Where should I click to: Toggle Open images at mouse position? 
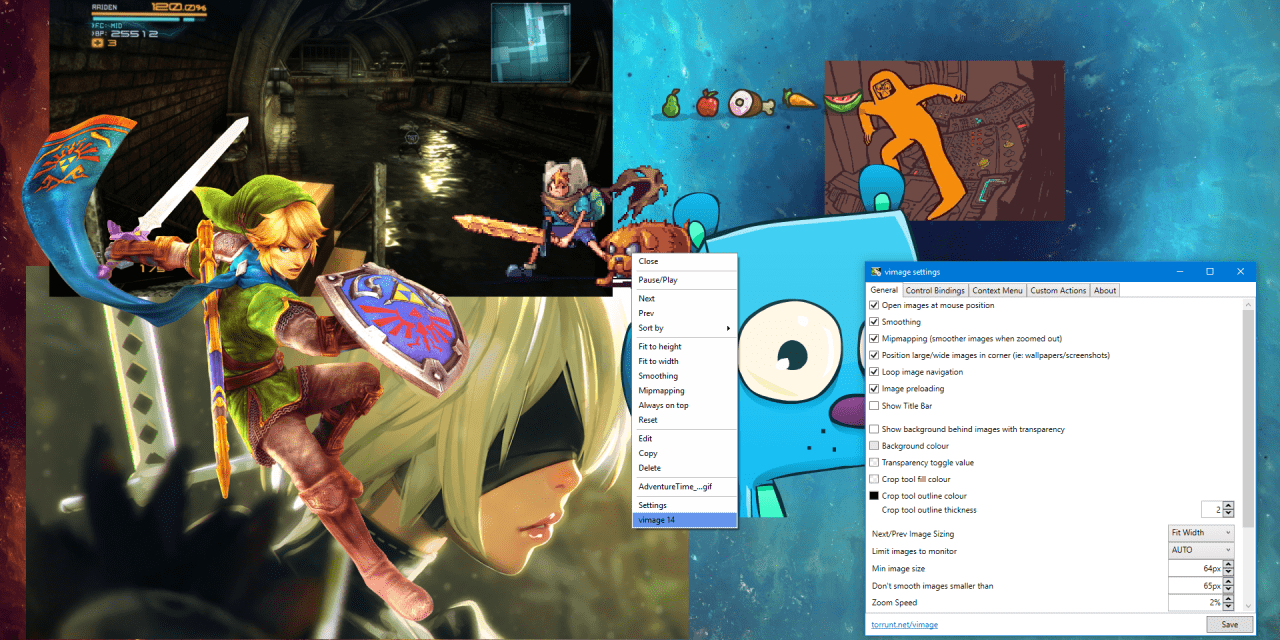(874, 305)
